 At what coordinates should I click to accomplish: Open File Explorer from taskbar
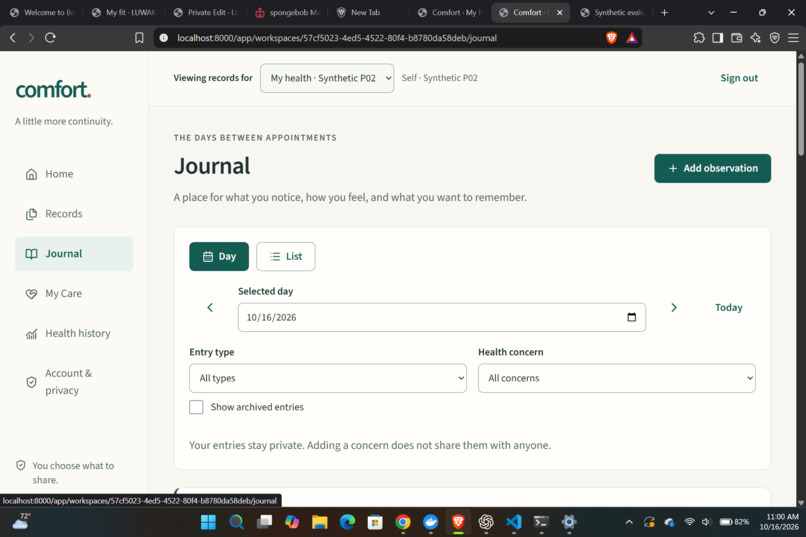pyautogui.click(x=319, y=522)
